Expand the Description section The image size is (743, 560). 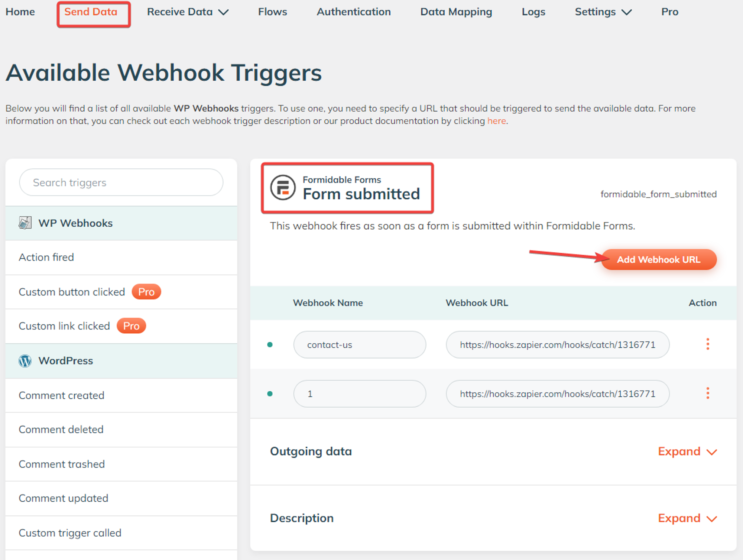point(687,519)
